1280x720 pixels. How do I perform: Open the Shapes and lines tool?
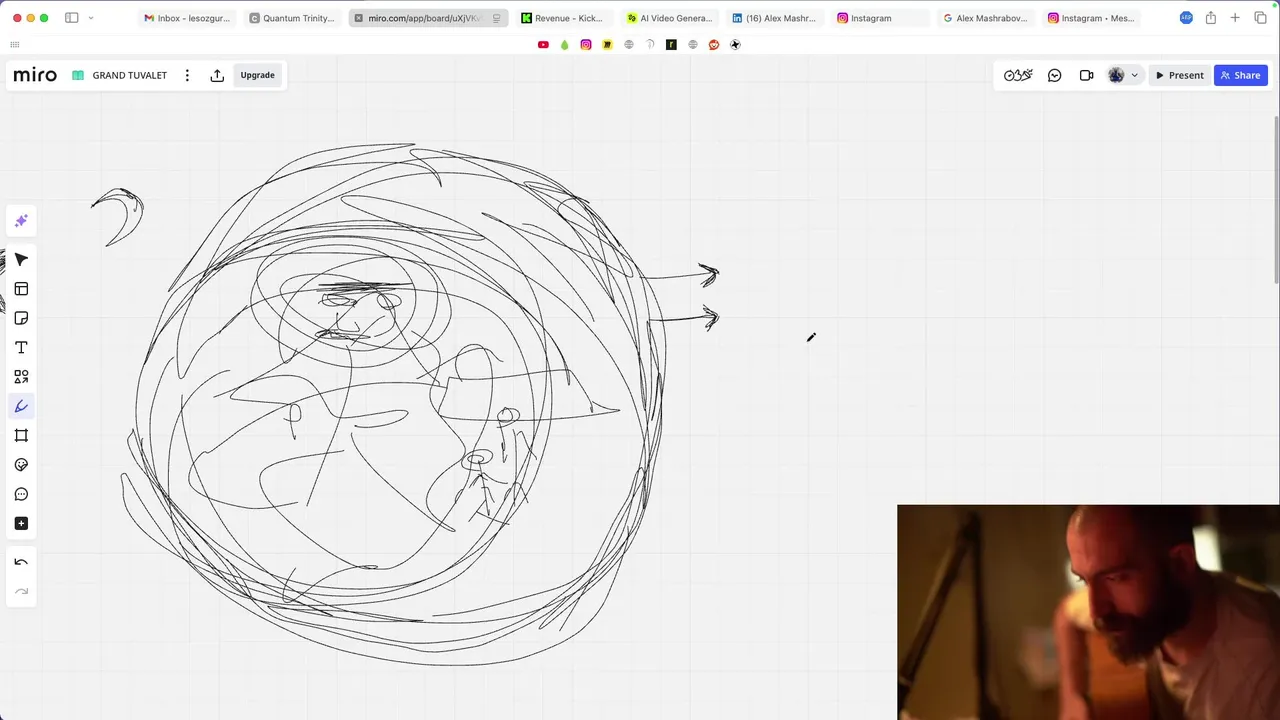tap(21, 377)
